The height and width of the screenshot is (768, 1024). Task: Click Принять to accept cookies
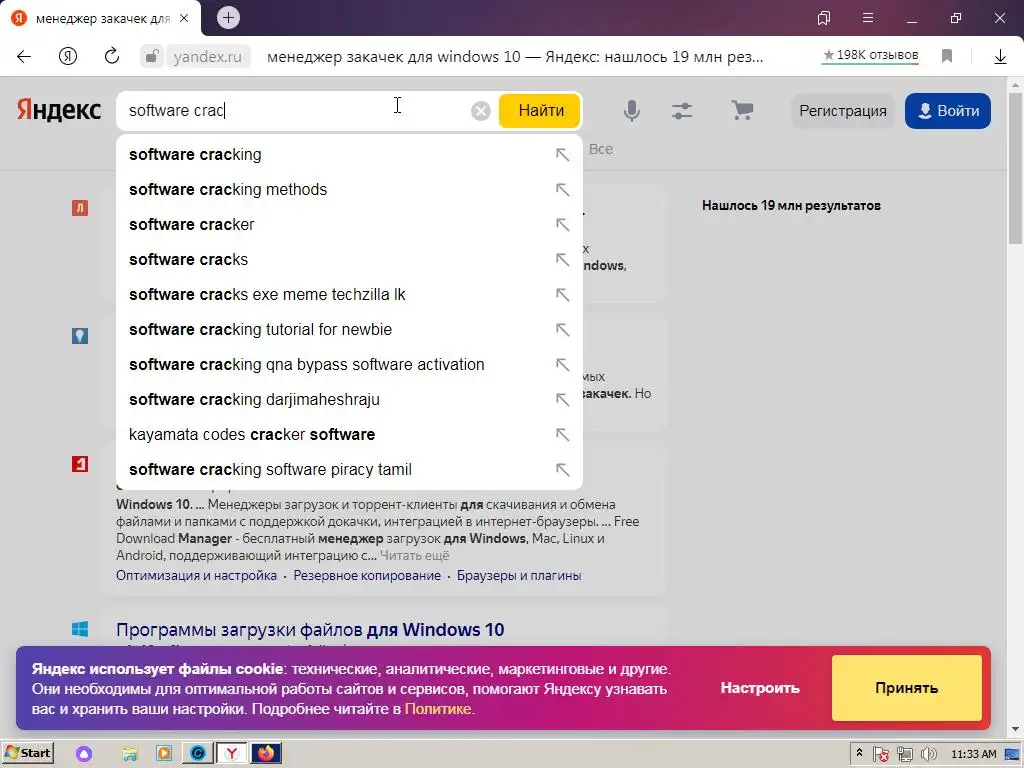click(x=906, y=688)
